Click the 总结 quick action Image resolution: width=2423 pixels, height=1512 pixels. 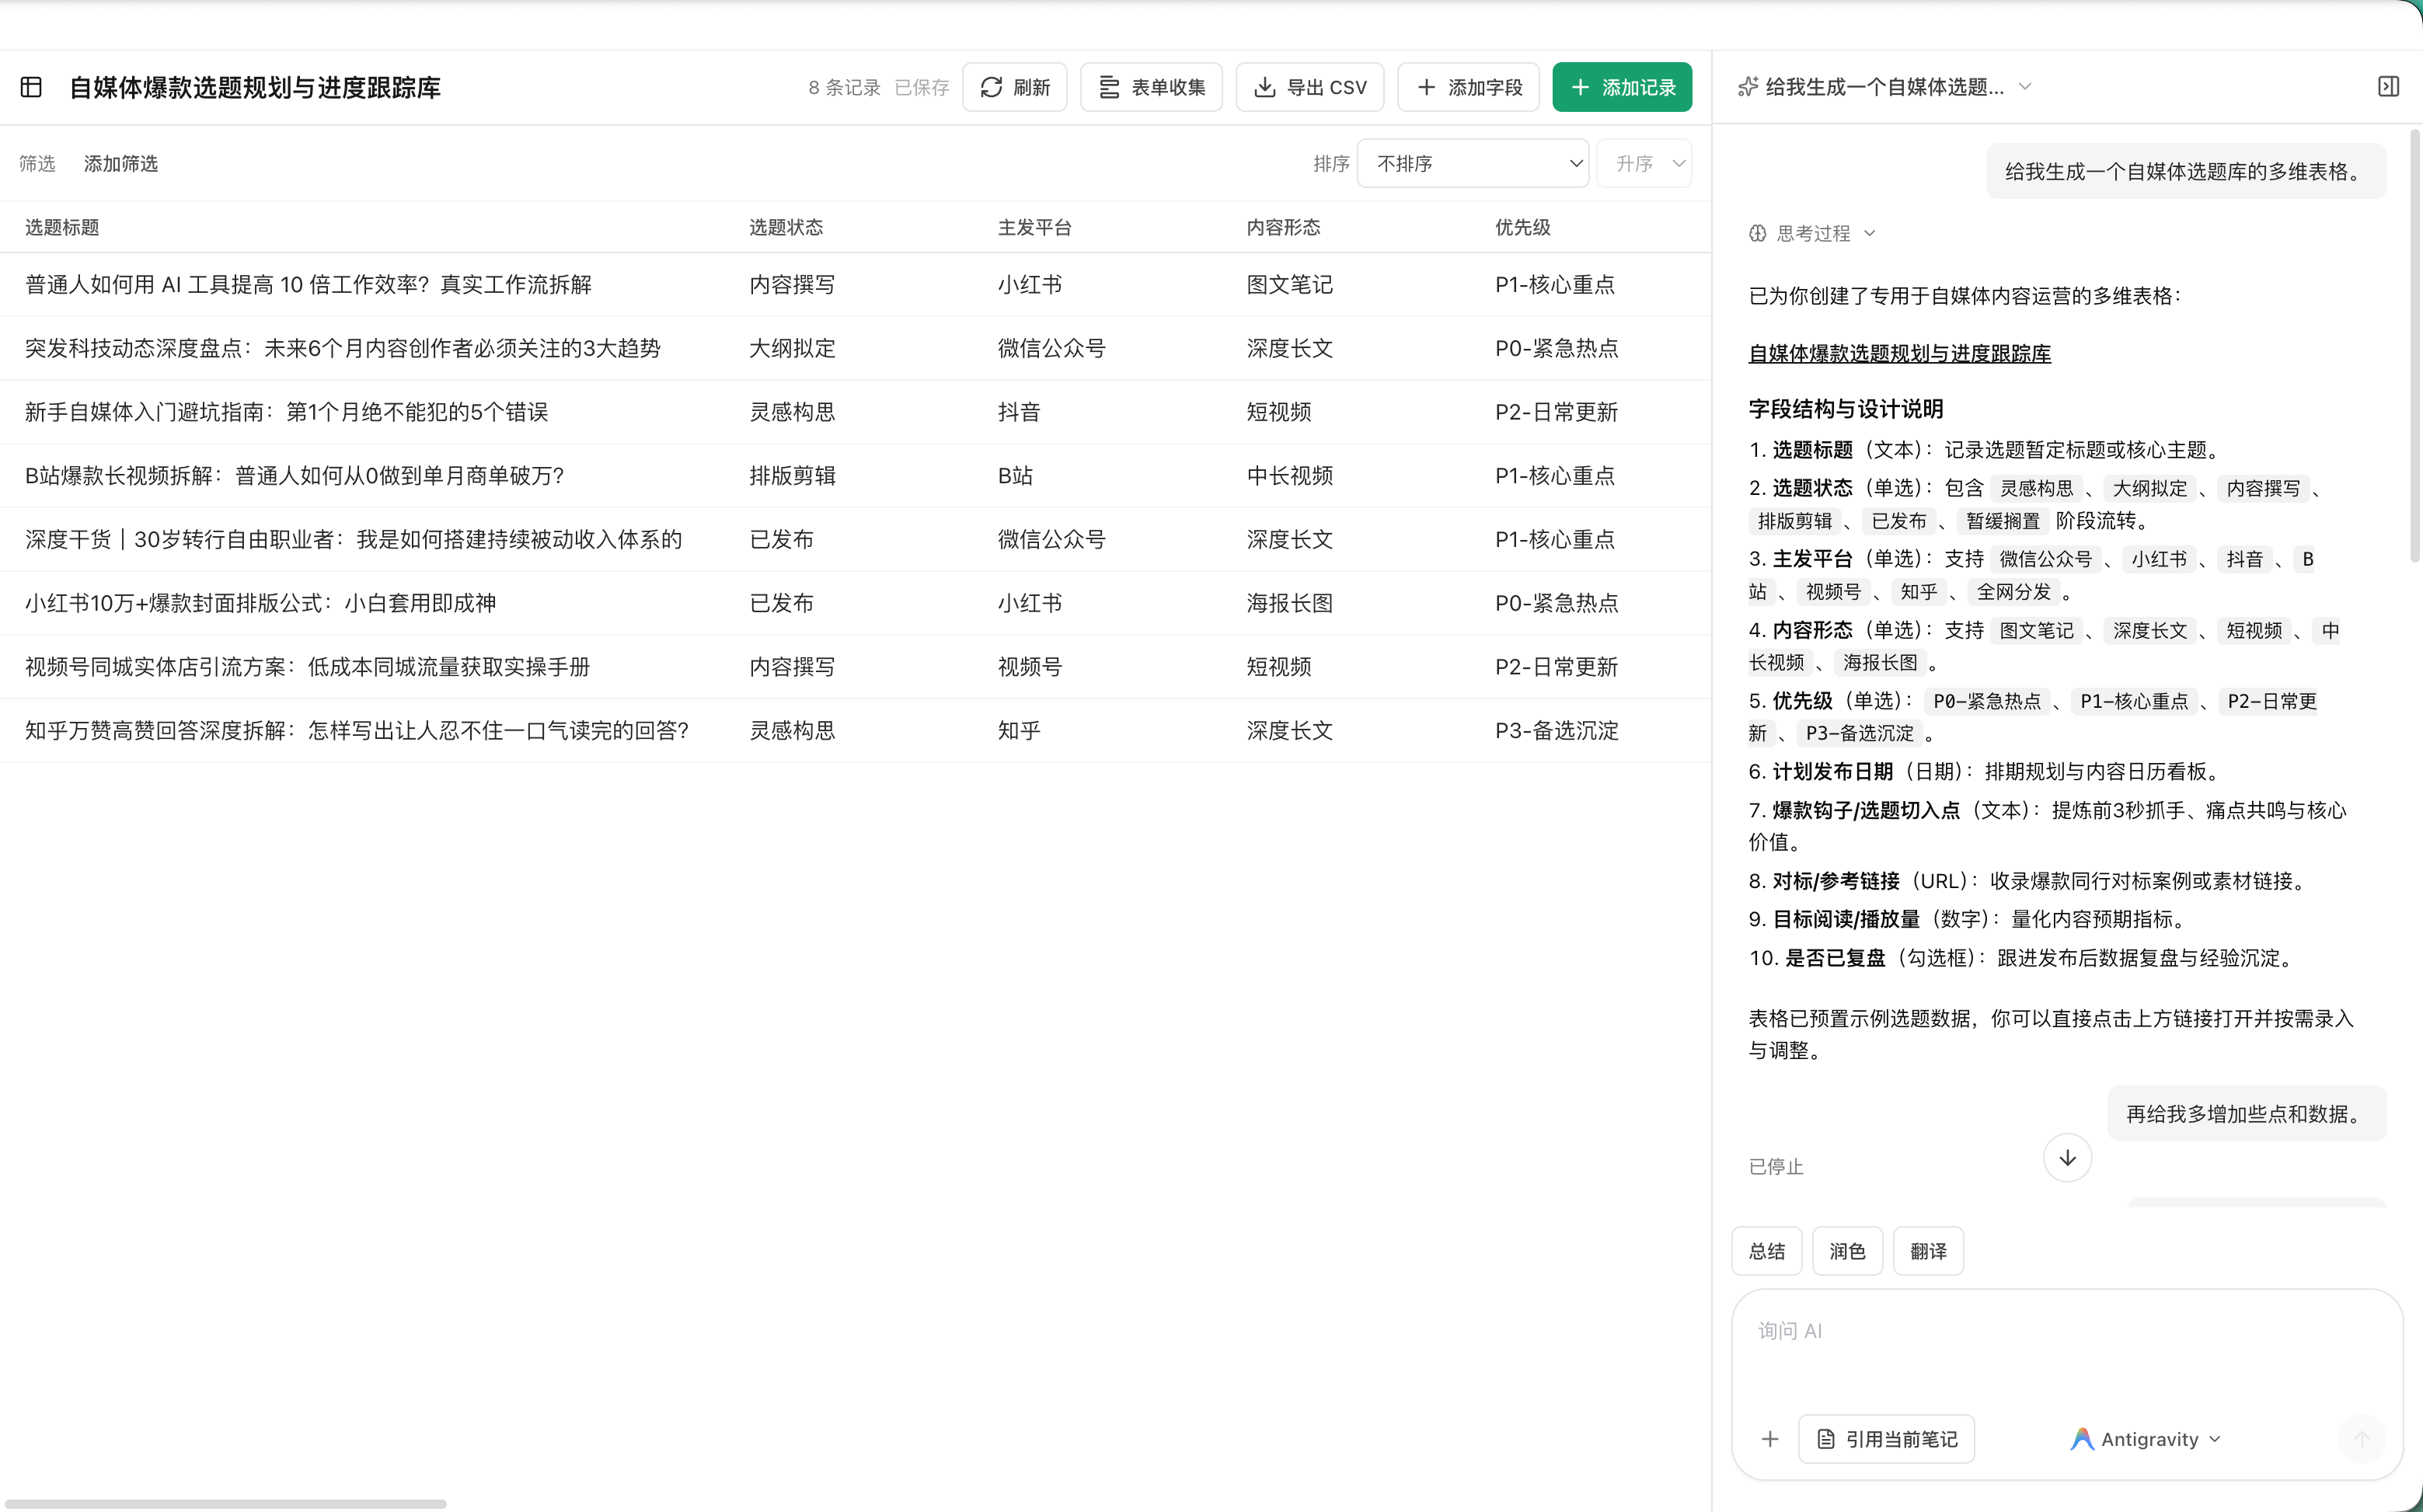coord(1766,1251)
